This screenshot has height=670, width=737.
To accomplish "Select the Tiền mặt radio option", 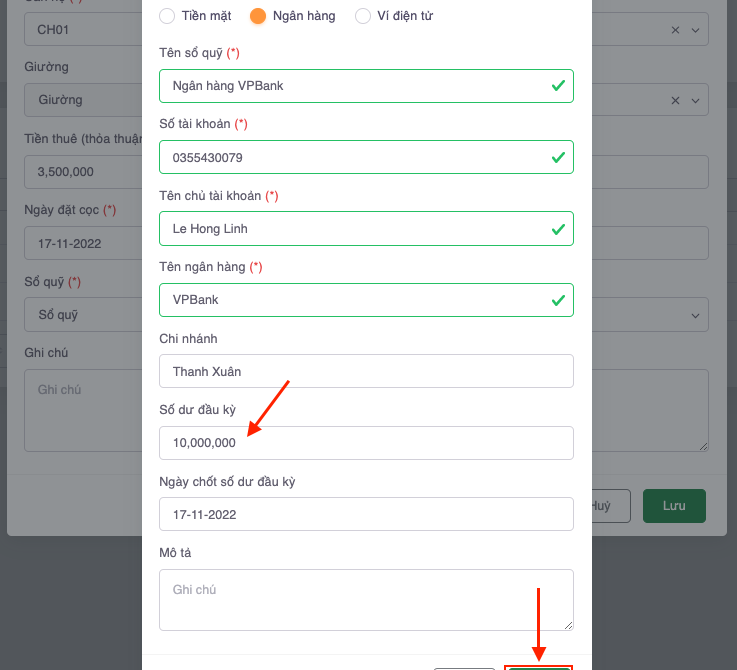I will 166,16.
